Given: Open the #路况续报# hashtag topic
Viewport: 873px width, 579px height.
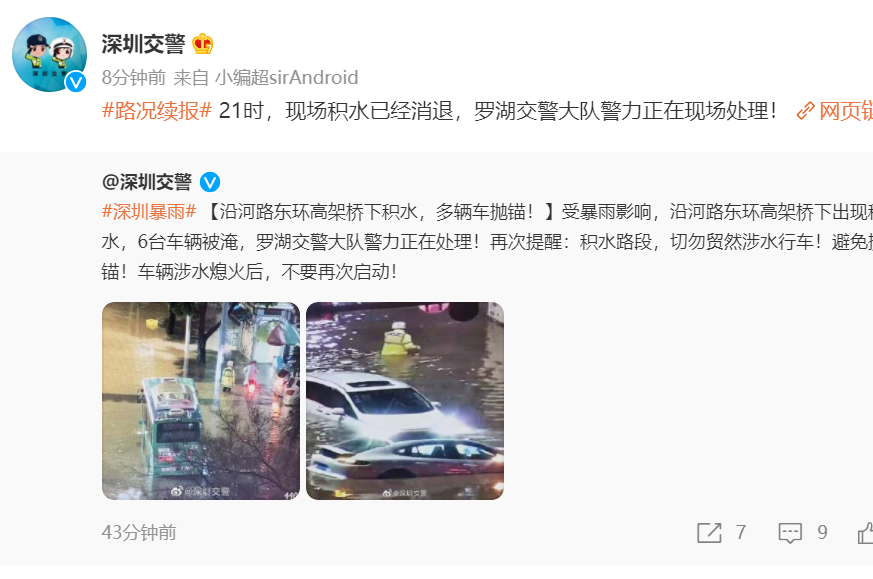Looking at the screenshot, I should (156, 111).
